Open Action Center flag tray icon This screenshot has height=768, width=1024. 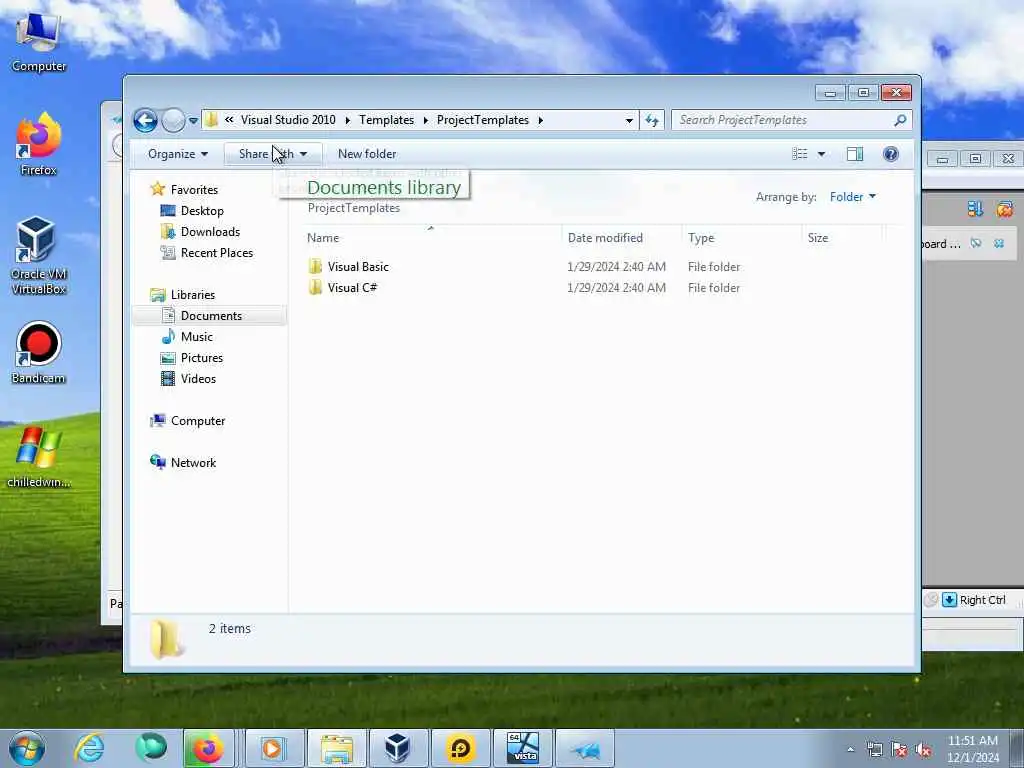coord(899,750)
